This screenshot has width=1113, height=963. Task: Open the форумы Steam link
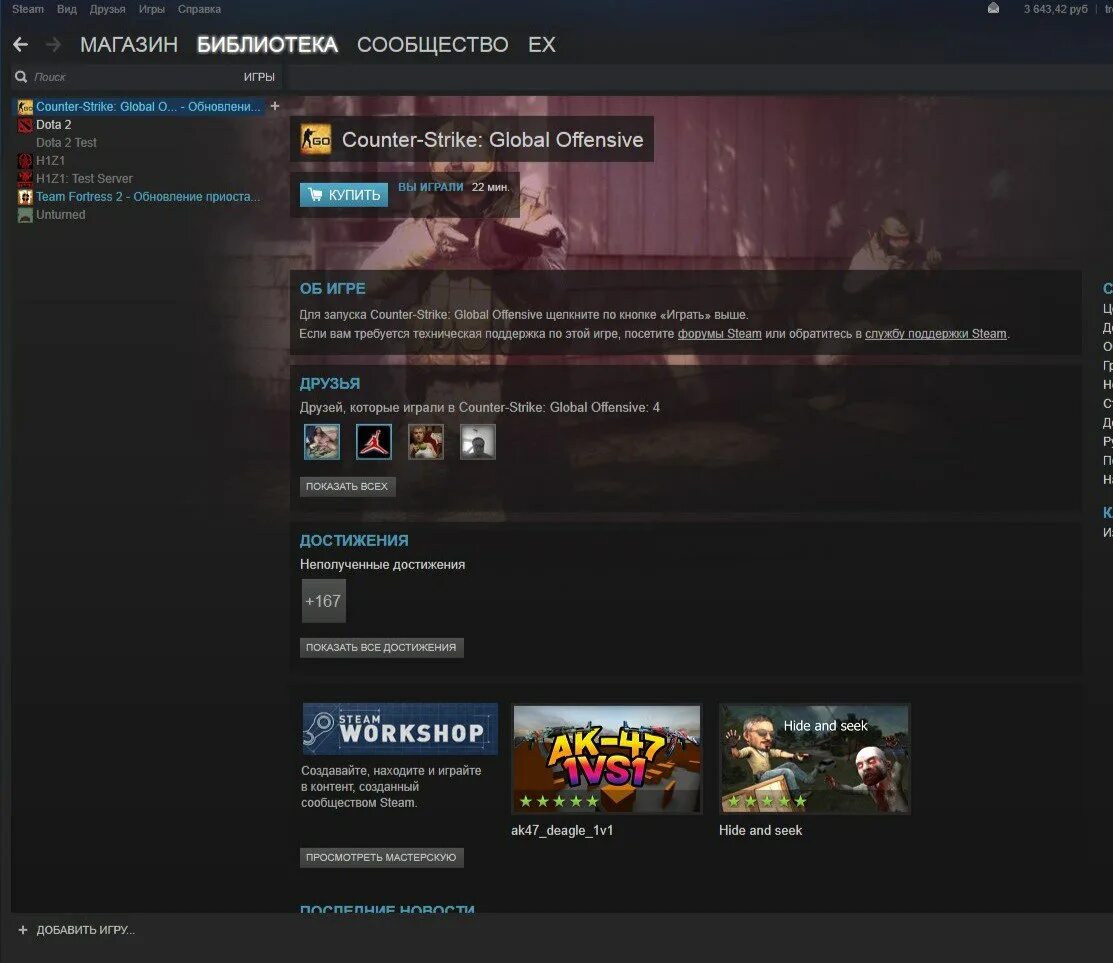point(719,334)
